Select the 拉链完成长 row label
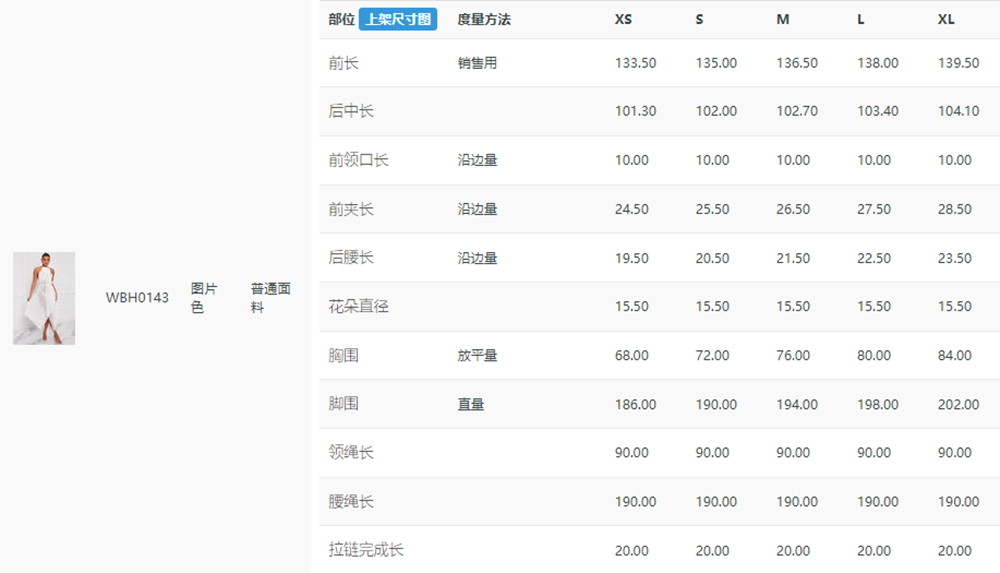This screenshot has width=1000, height=573. point(366,550)
